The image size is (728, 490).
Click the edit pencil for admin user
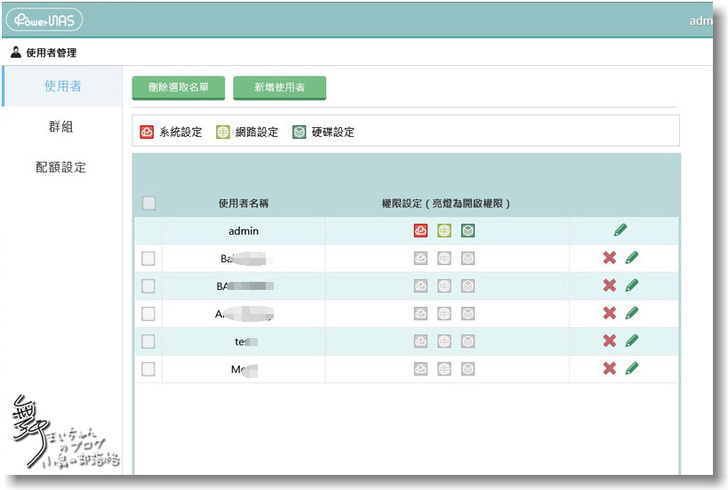pyautogui.click(x=620, y=230)
